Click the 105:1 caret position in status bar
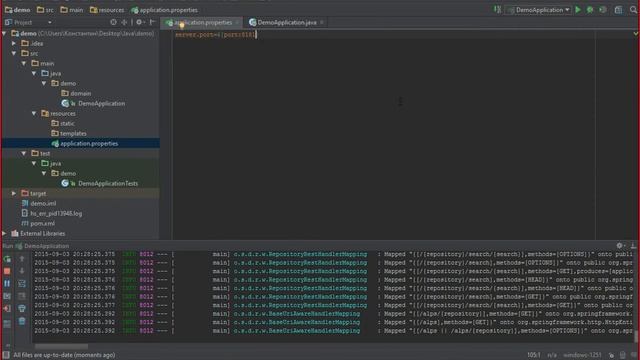This screenshot has height=360, width=640. [533, 355]
